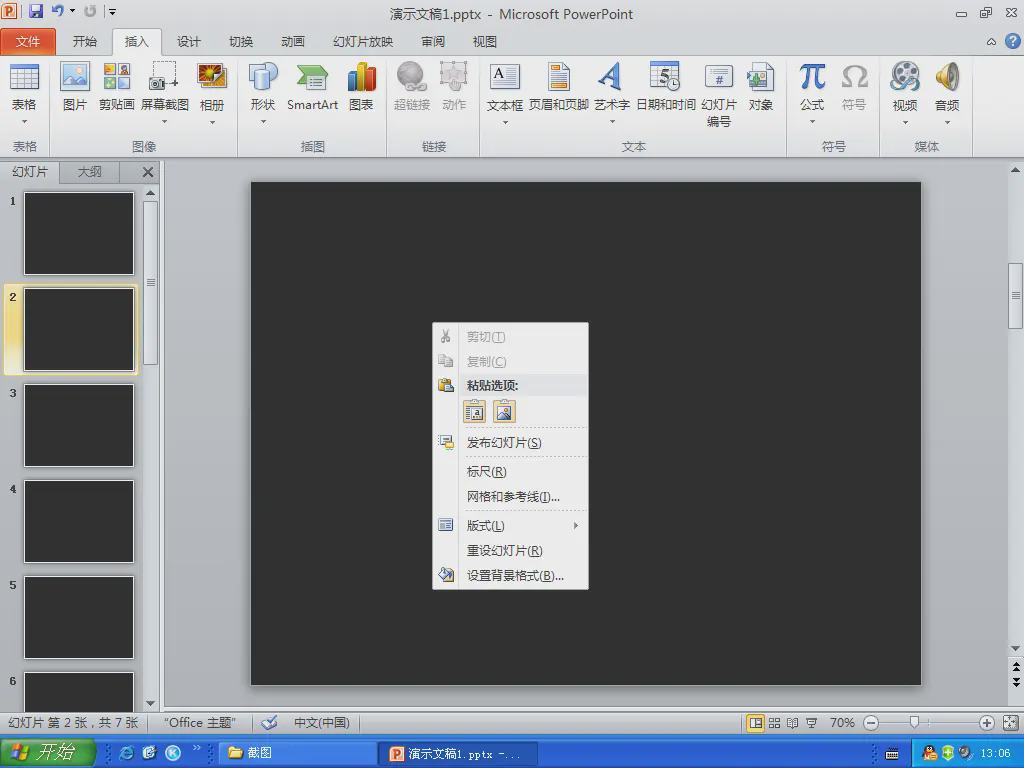Viewport: 1024px width, 768px height.
Task: Click the zoom slider handle in status bar
Action: click(x=914, y=722)
